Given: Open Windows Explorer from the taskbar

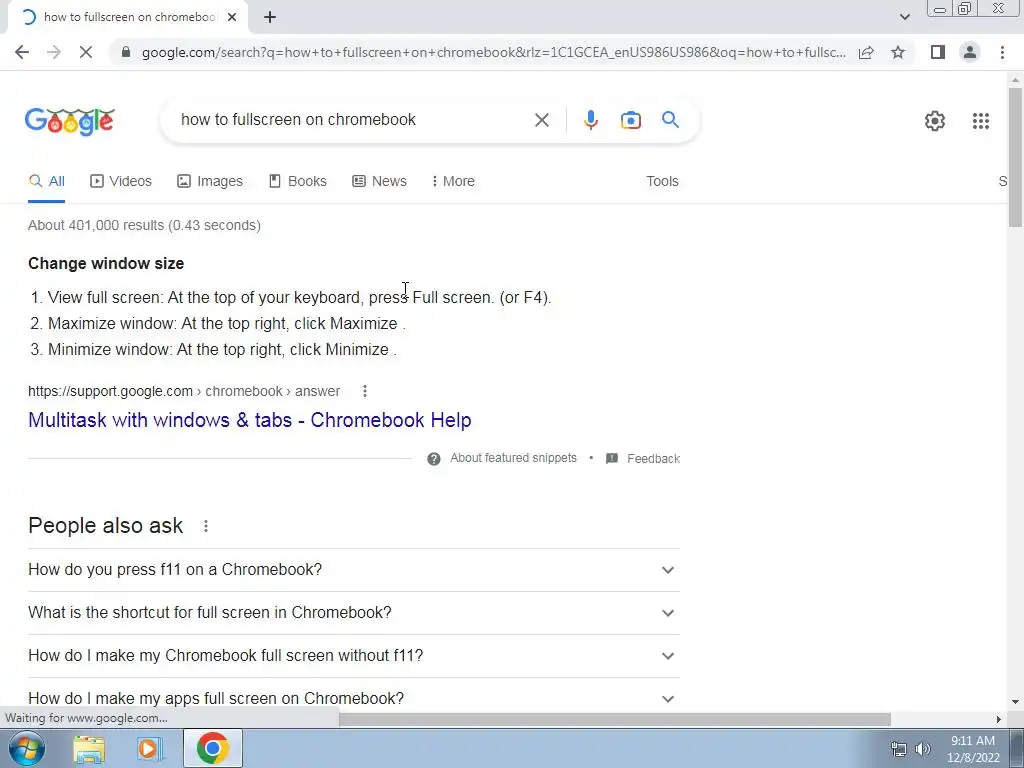Looking at the screenshot, I should [89, 749].
